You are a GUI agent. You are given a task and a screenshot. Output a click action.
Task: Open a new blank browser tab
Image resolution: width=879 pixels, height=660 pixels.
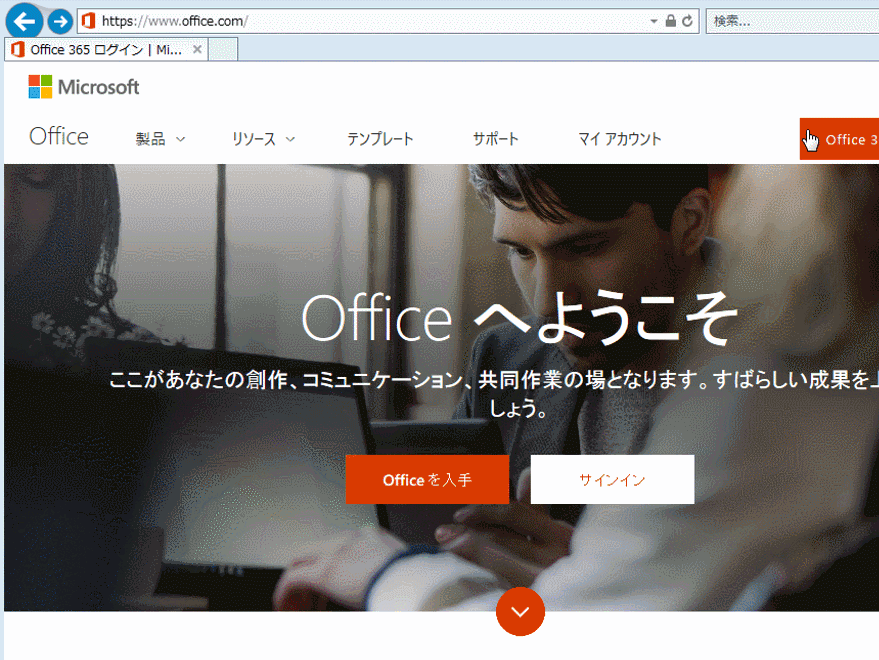pyautogui.click(x=223, y=49)
